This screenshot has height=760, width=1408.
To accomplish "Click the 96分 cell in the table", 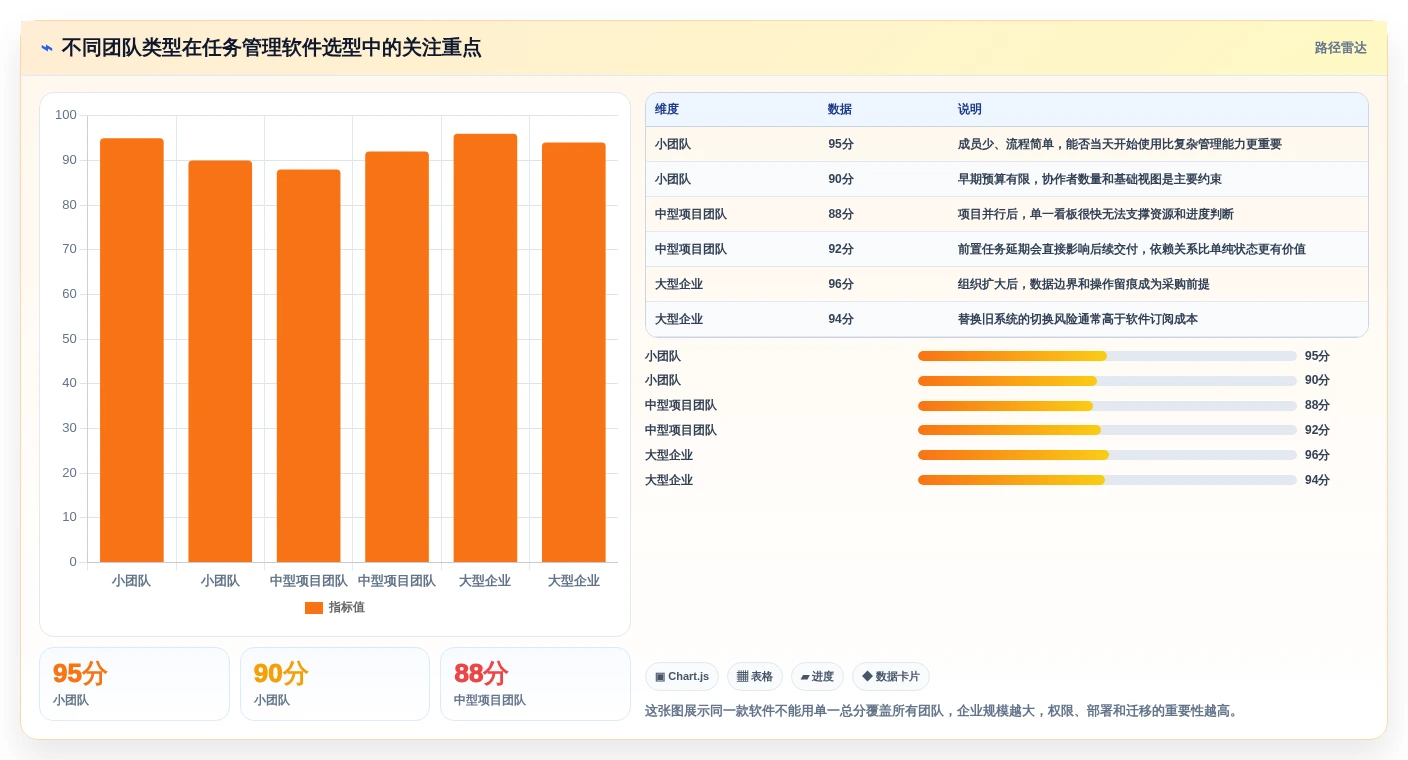I will click(x=841, y=285).
